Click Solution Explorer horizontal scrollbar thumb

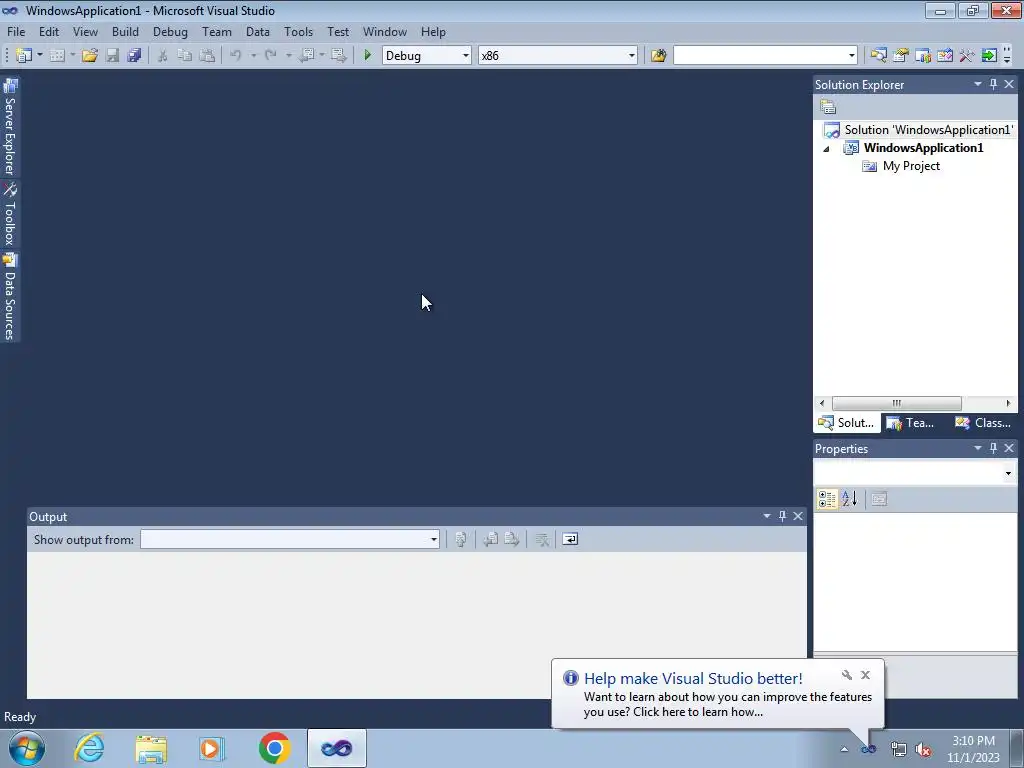(896, 403)
